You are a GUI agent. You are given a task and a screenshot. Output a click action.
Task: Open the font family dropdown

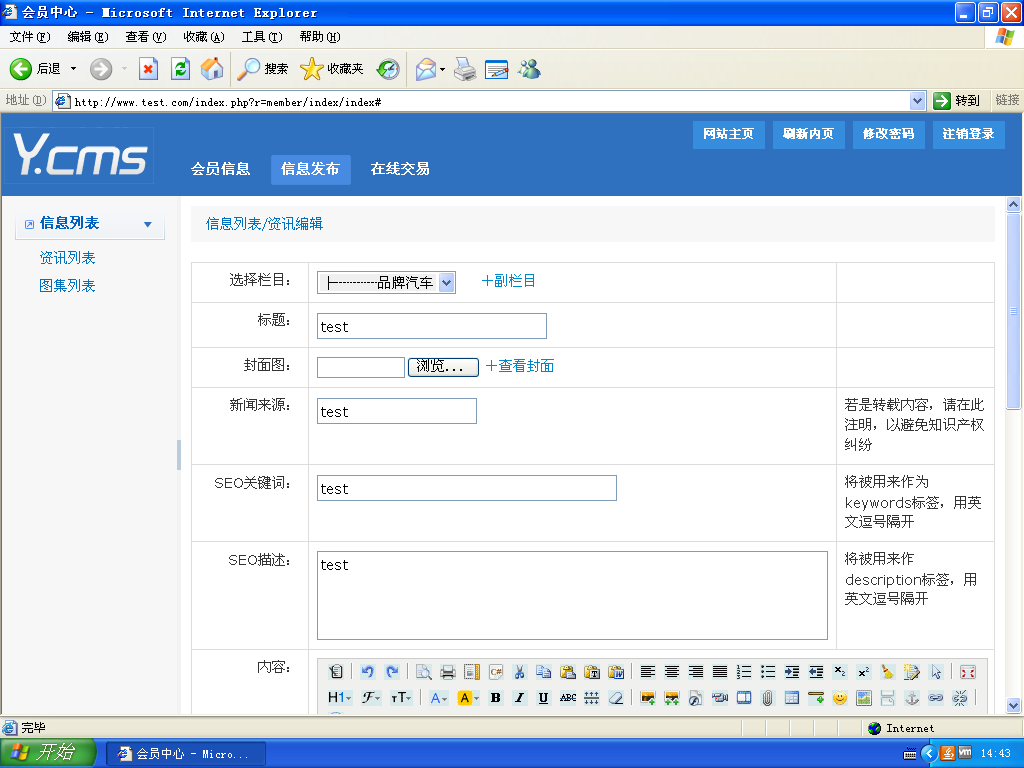(x=372, y=697)
